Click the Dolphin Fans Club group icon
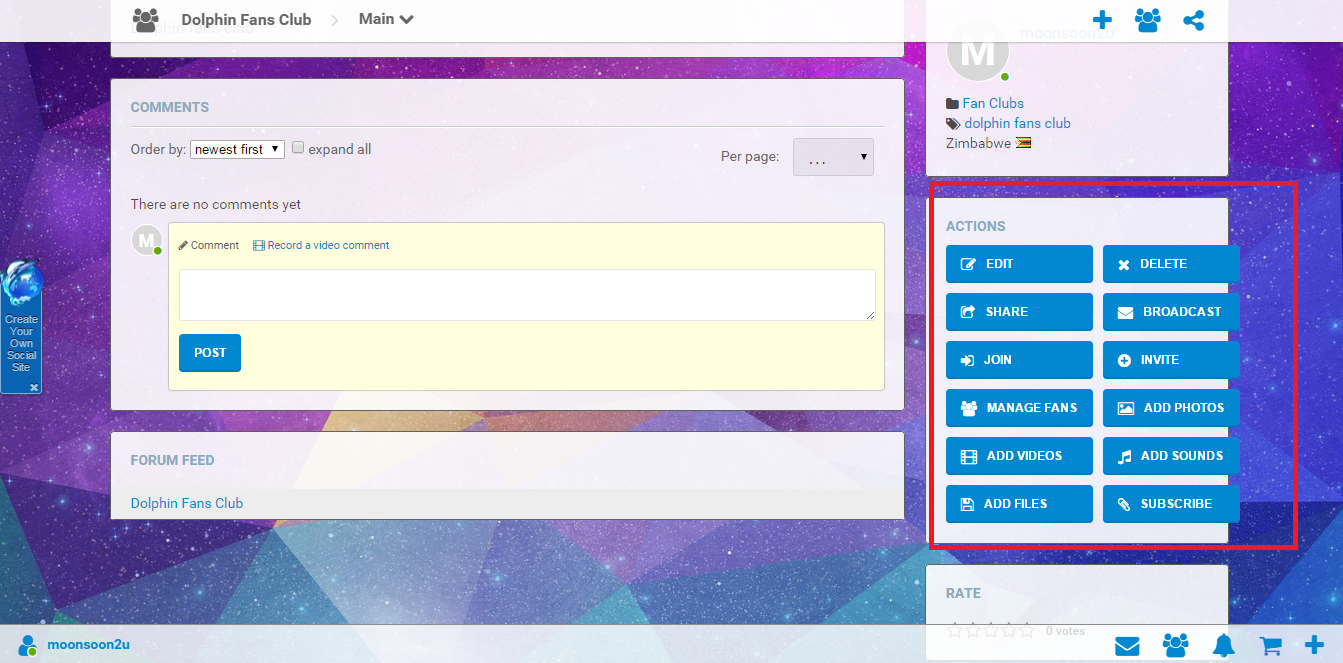 pos(146,19)
